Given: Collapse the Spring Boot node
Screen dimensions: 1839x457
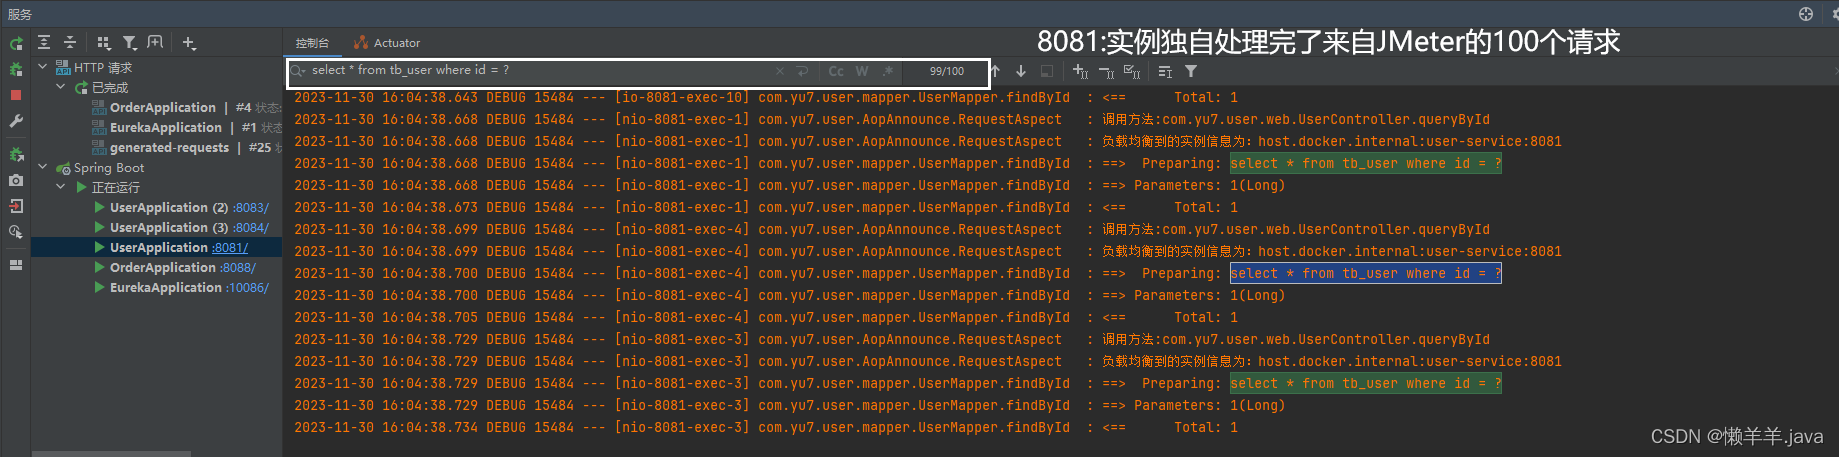Looking at the screenshot, I should tap(43, 167).
